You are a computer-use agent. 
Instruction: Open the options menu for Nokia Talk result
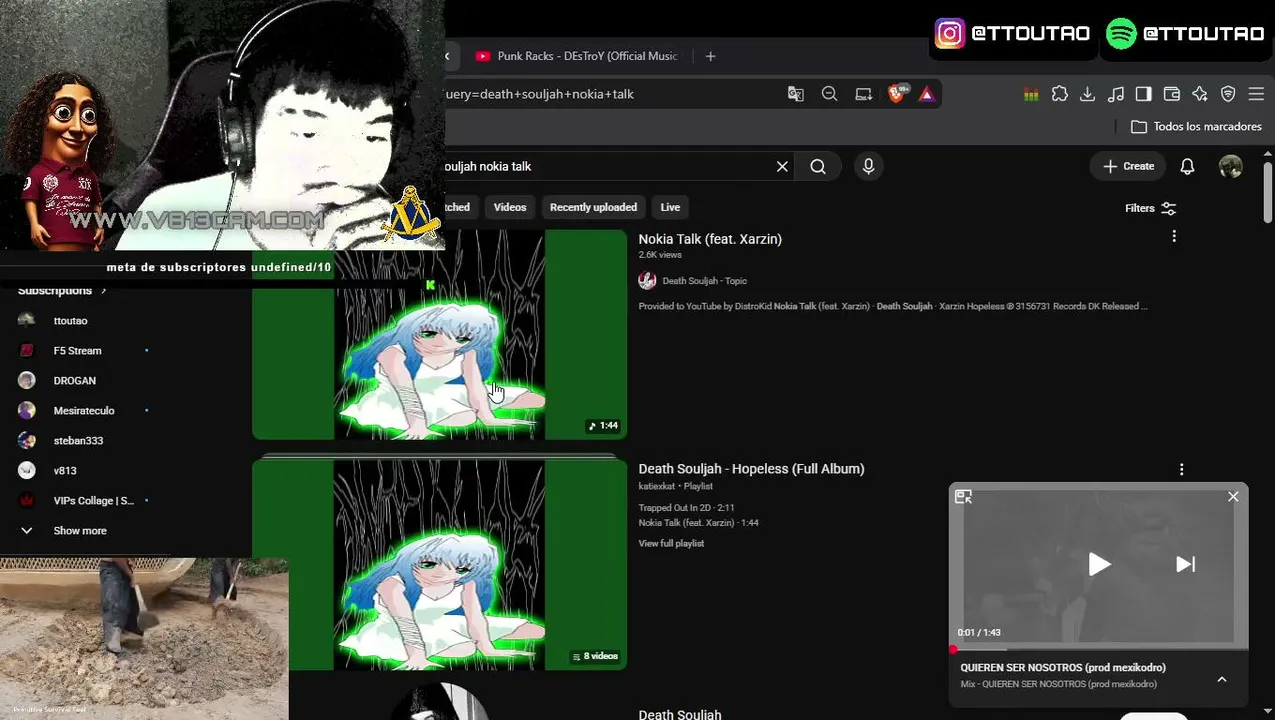[x=1174, y=237]
